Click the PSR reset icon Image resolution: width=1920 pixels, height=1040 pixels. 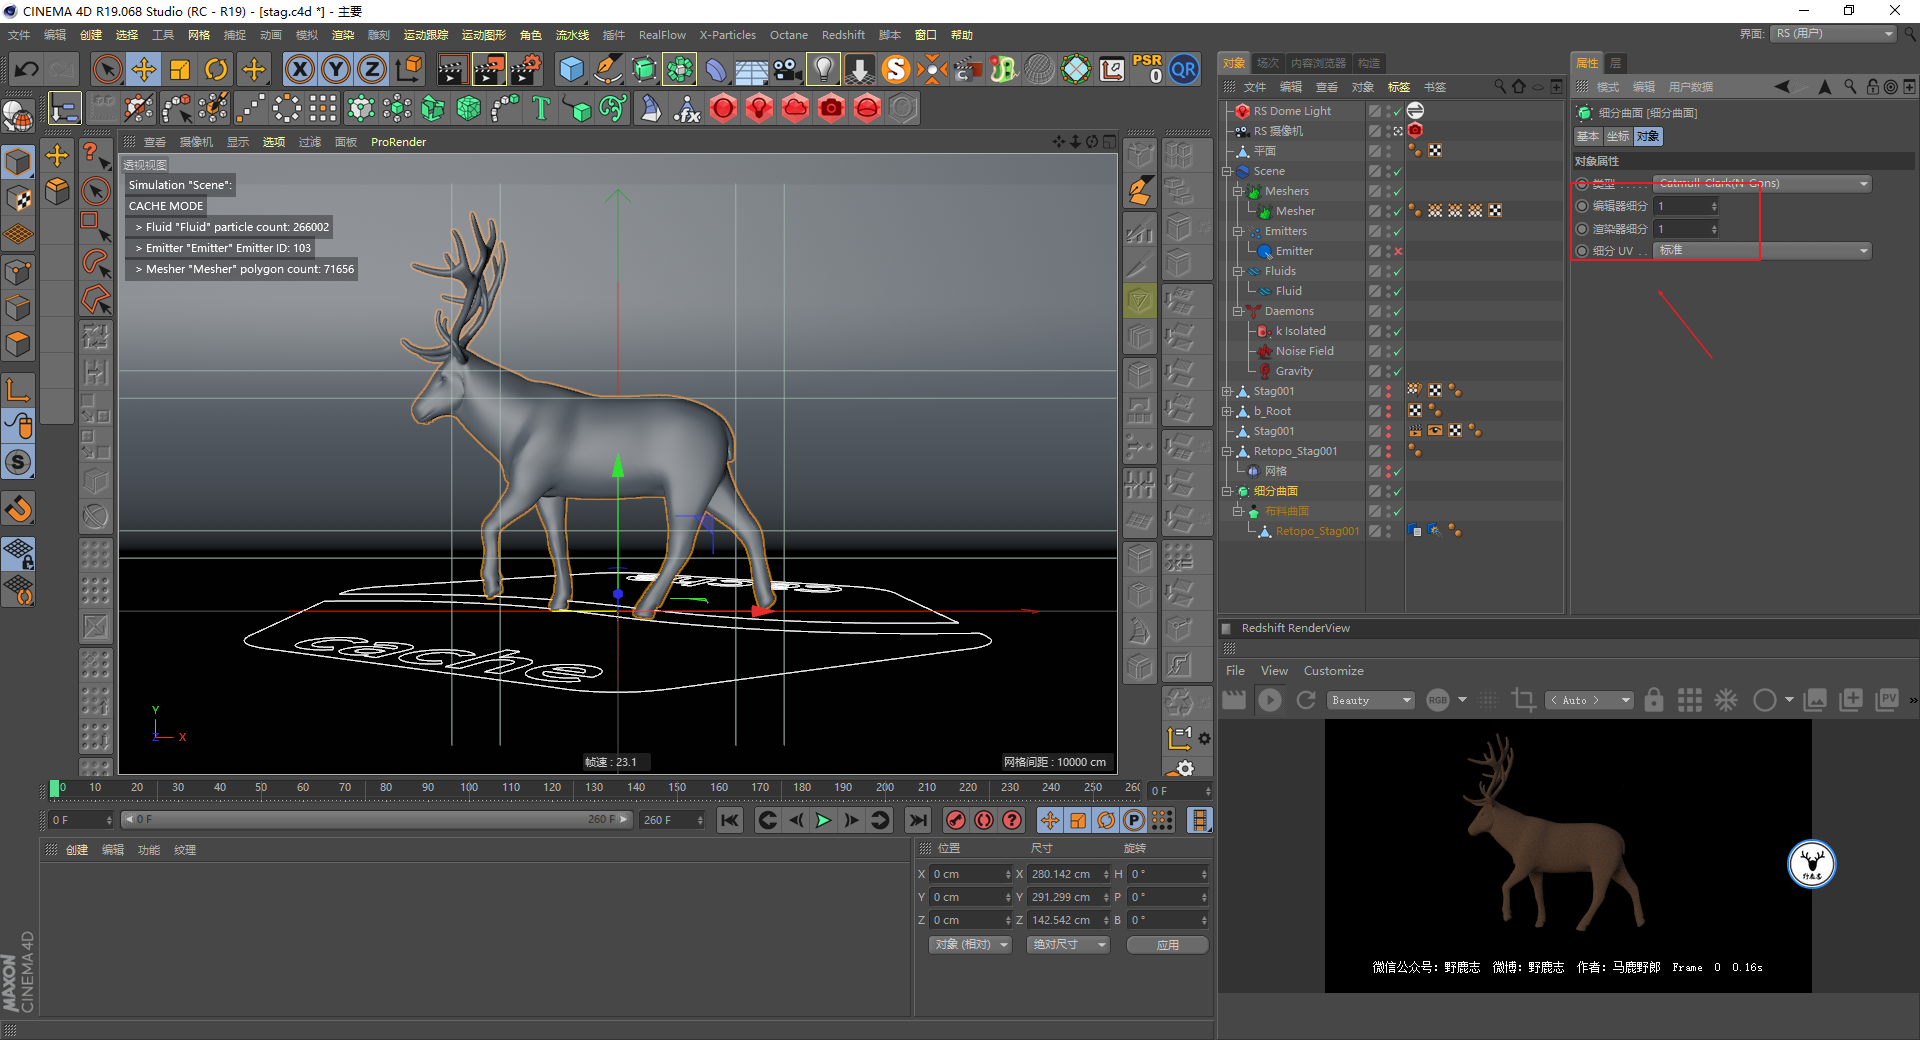pyautogui.click(x=1147, y=69)
